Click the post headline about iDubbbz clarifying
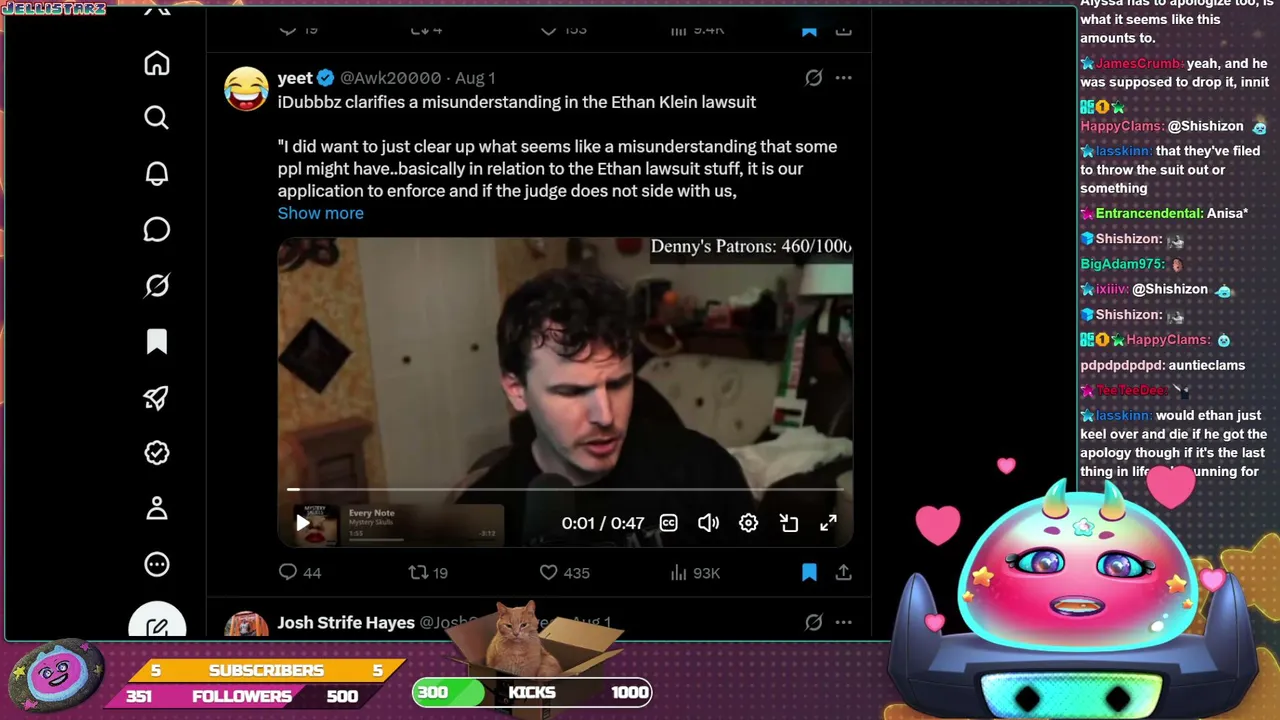Viewport: 1280px width, 720px height. coord(517,102)
